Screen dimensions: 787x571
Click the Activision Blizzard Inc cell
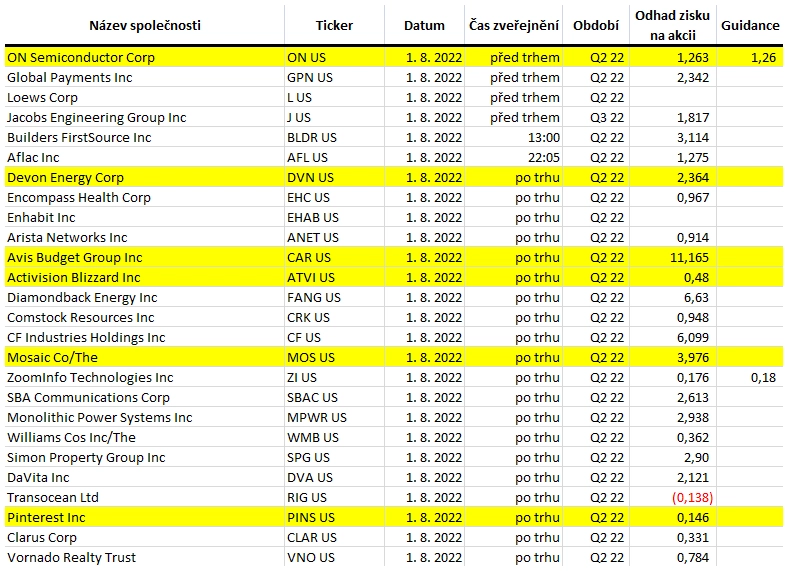point(145,277)
